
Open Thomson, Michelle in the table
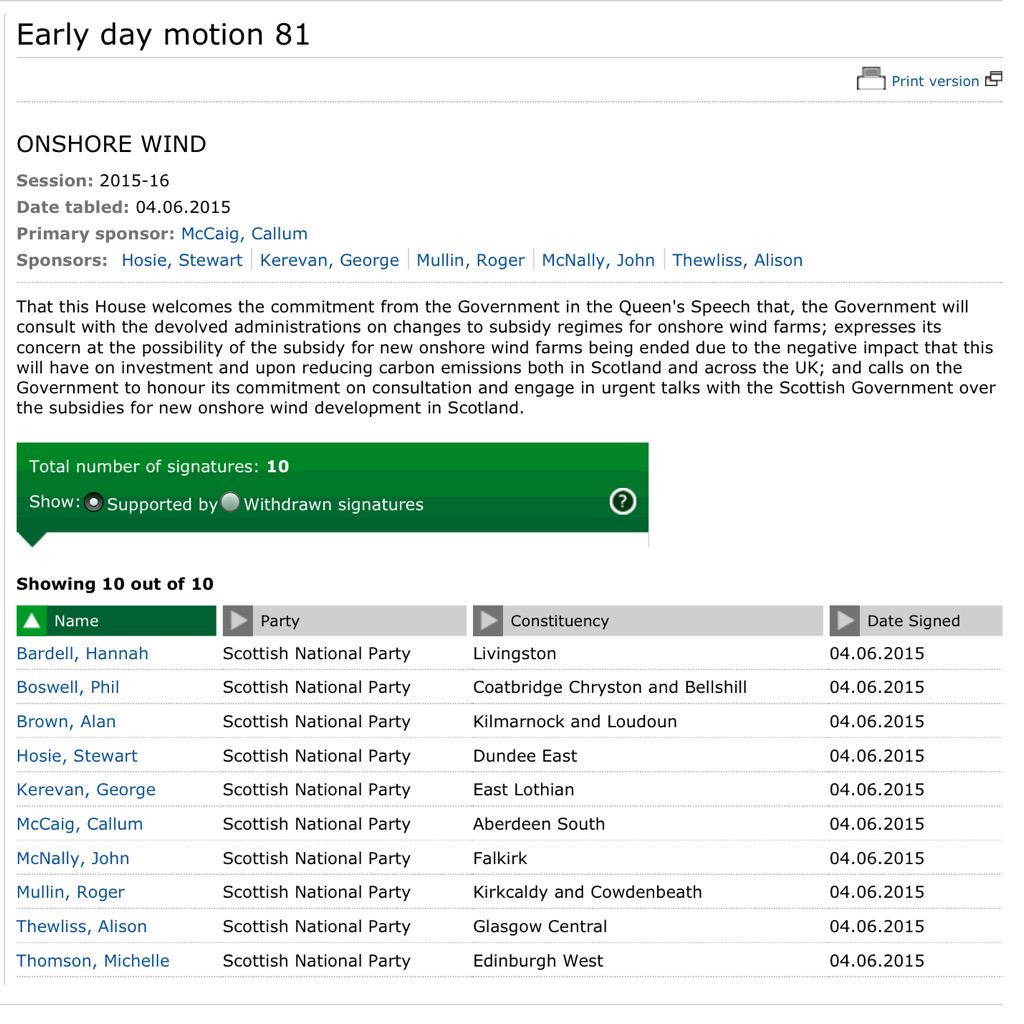pyautogui.click(x=93, y=961)
